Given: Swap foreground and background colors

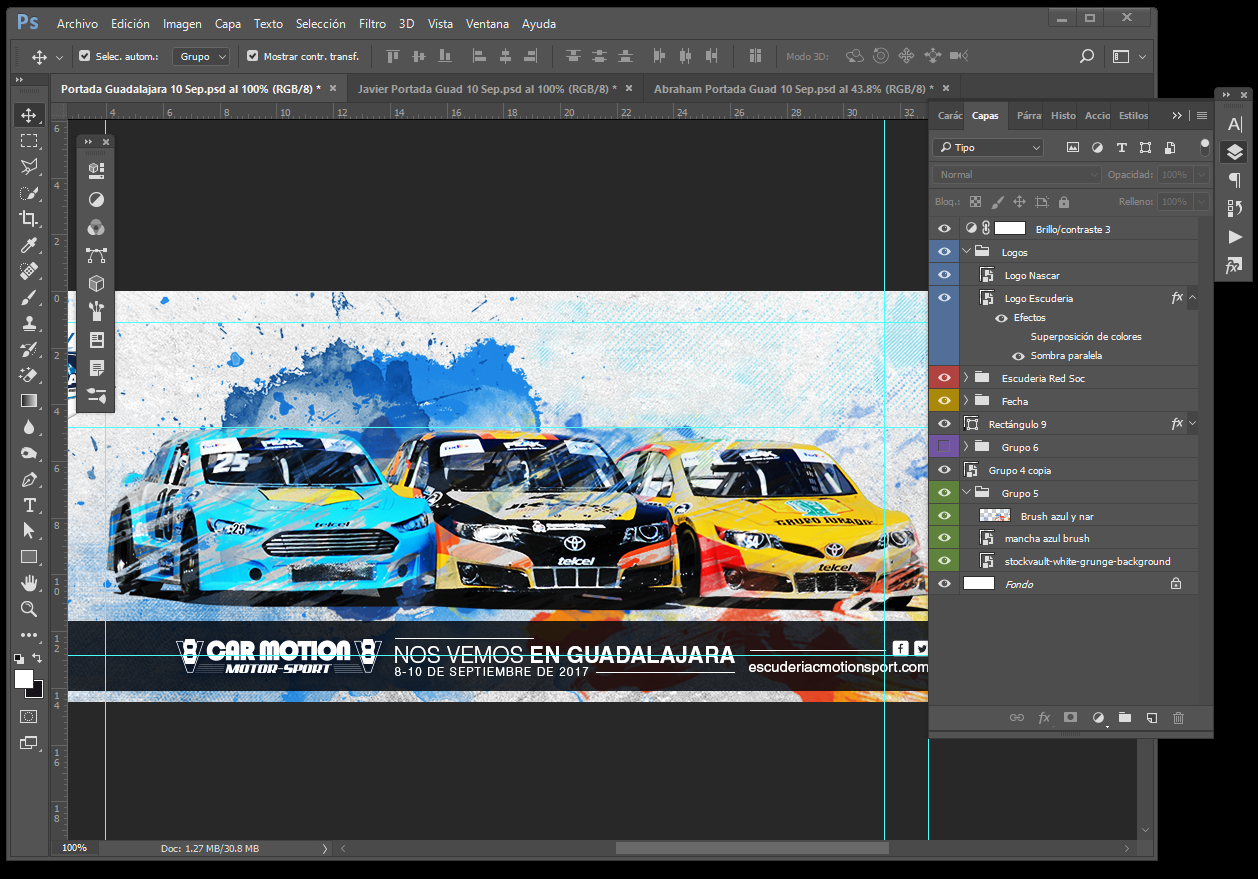Looking at the screenshot, I should coord(38,658).
